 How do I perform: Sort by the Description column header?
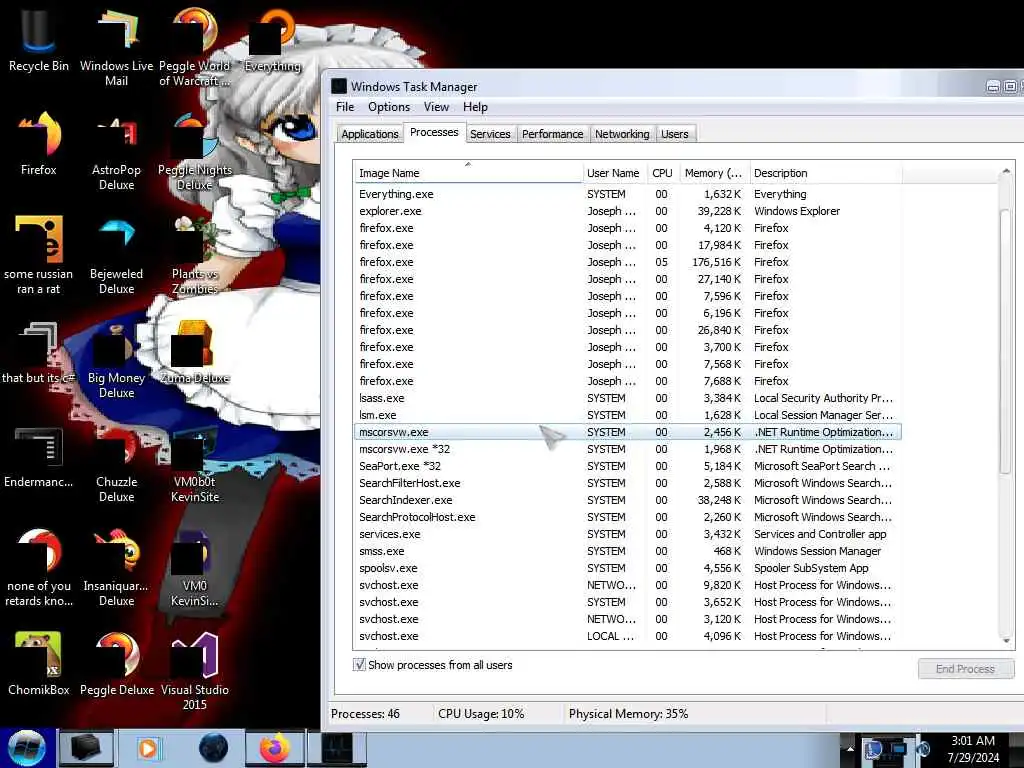coord(825,173)
